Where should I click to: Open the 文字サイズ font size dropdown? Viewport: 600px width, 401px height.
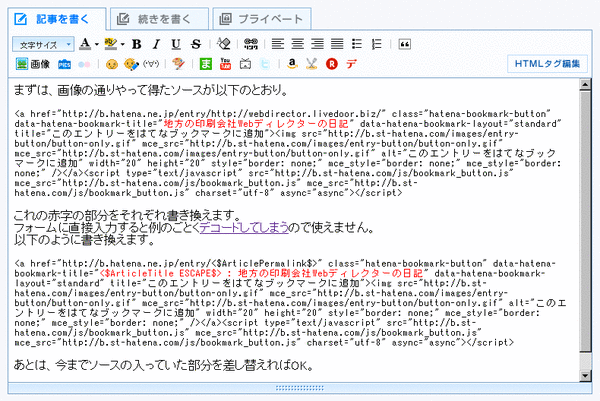[x=43, y=44]
